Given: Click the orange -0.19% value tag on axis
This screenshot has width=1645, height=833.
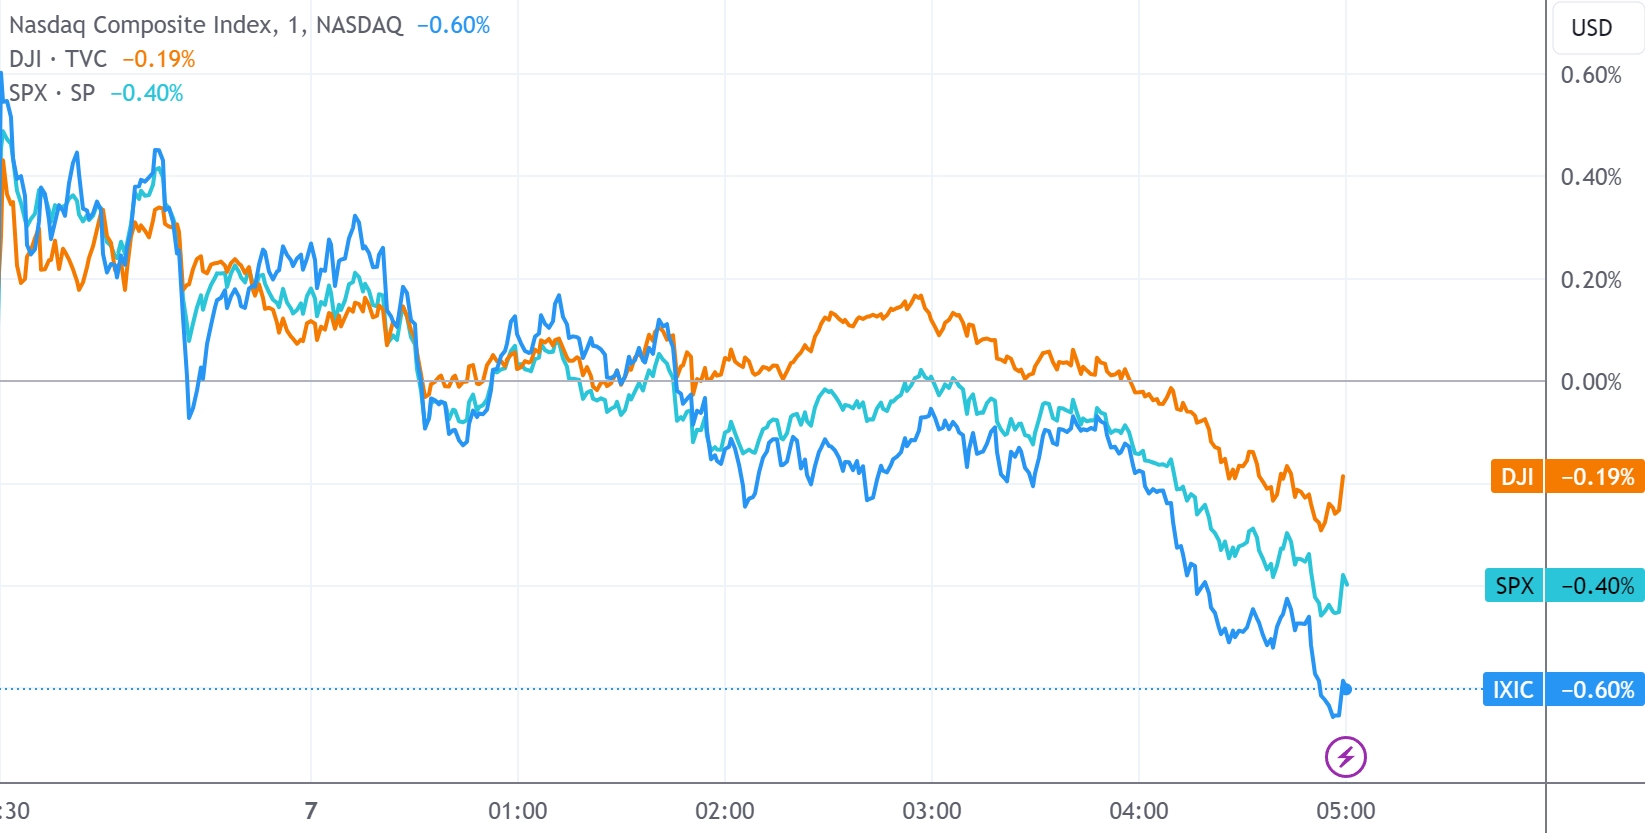Looking at the screenshot, I should pos(1596,477).
